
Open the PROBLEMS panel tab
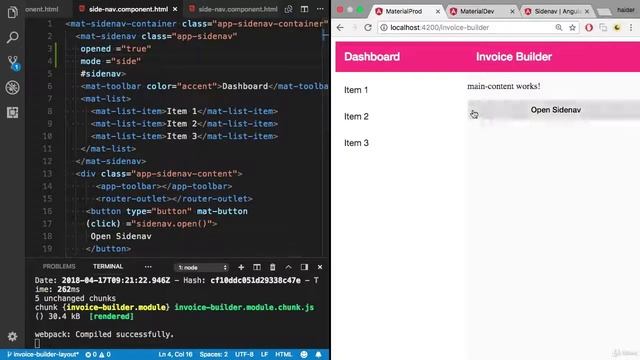[x=59, y=267]
